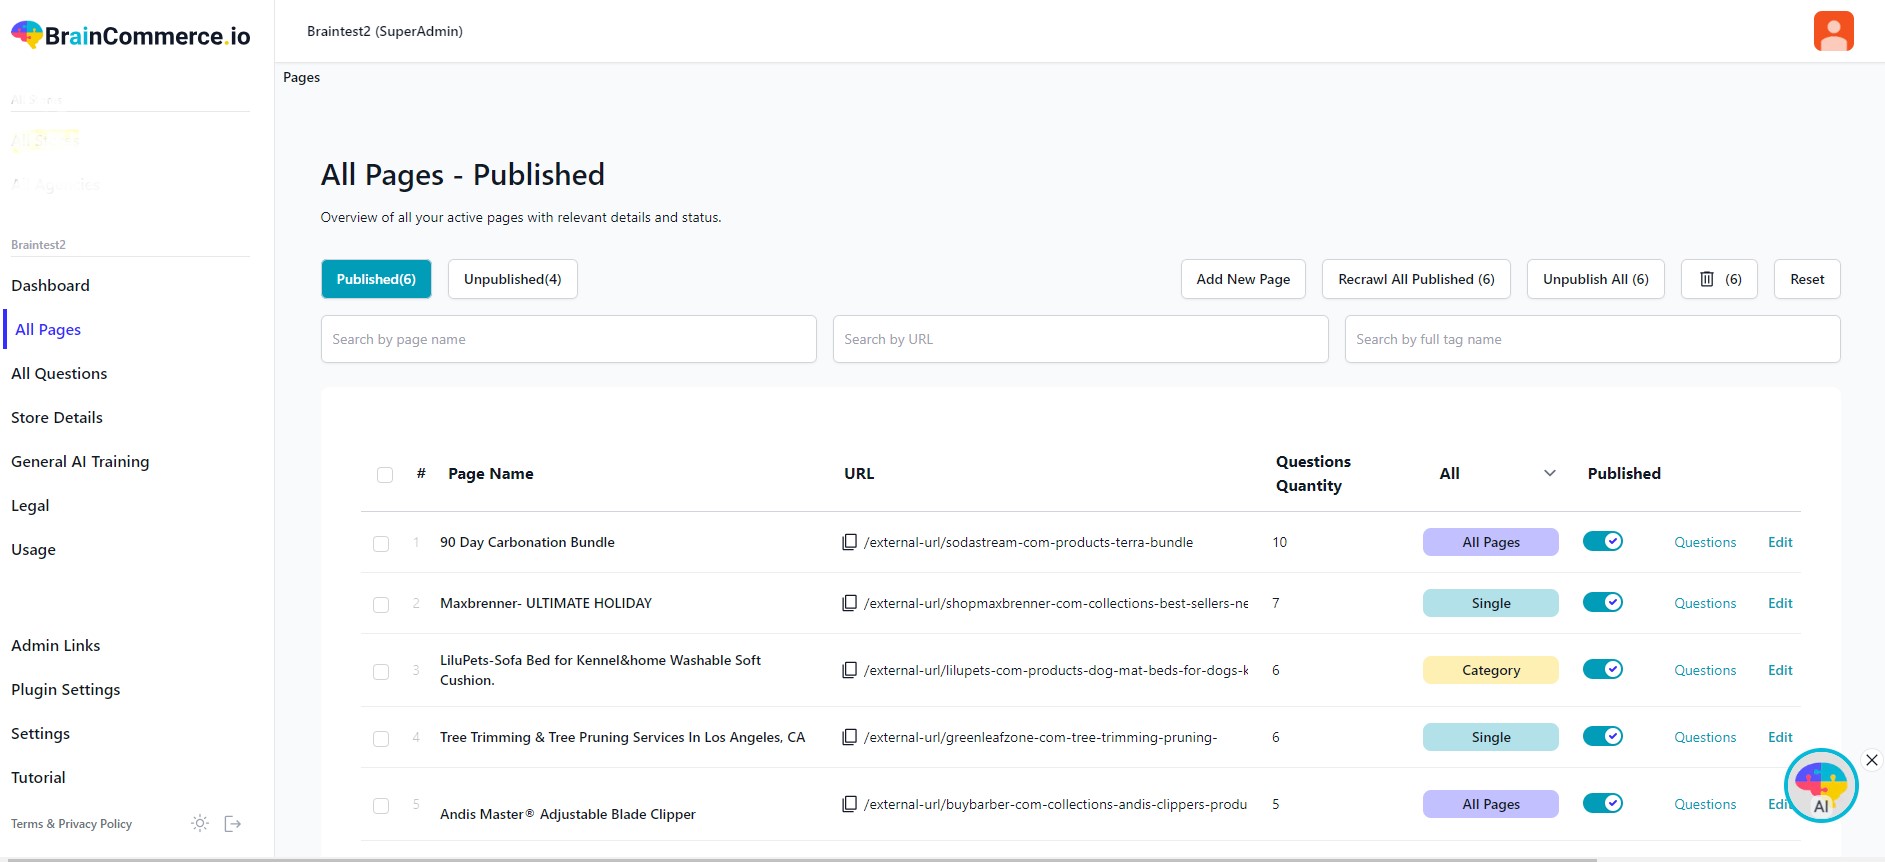Viewport: 1885px width, 862px height.
Task: Toggle published switch for Andis Master row
Action: tap(1602, 803)
